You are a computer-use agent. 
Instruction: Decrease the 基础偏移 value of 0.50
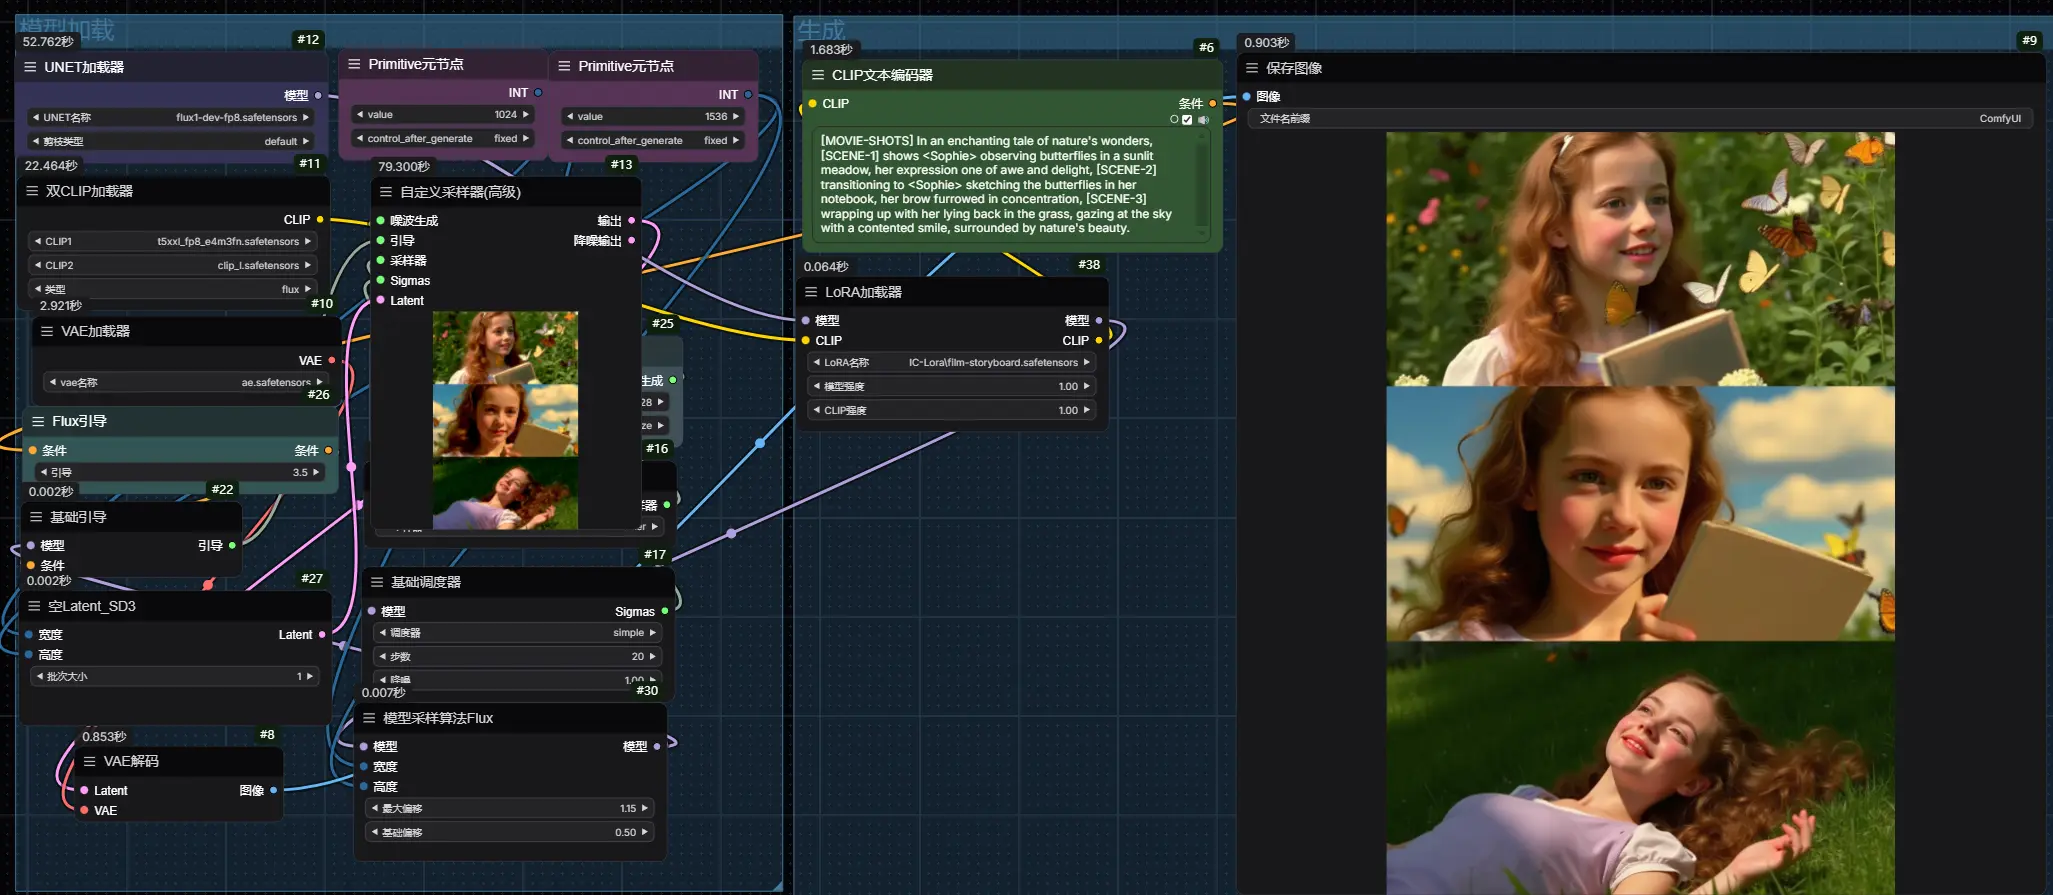click(375, 832)
